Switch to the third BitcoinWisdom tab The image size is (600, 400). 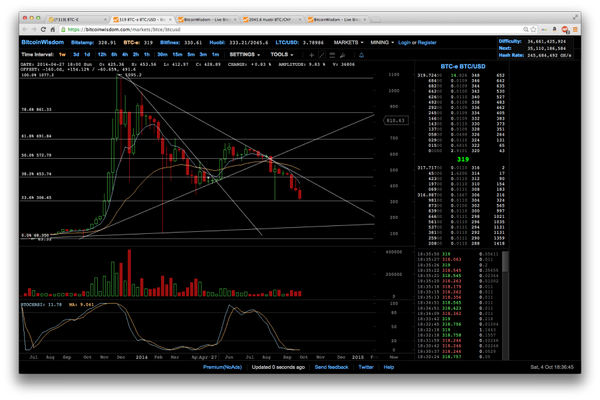point(207,20)
